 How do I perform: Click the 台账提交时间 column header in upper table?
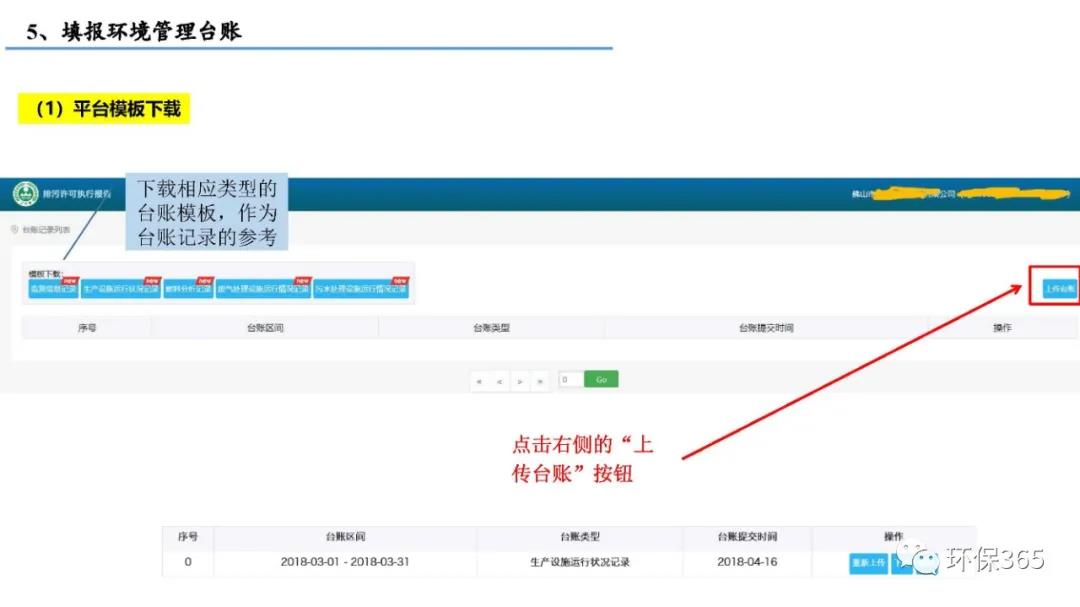pos(765,328)
